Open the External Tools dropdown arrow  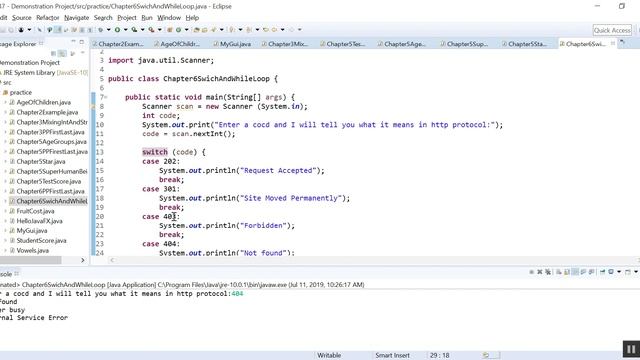point(160,30)
